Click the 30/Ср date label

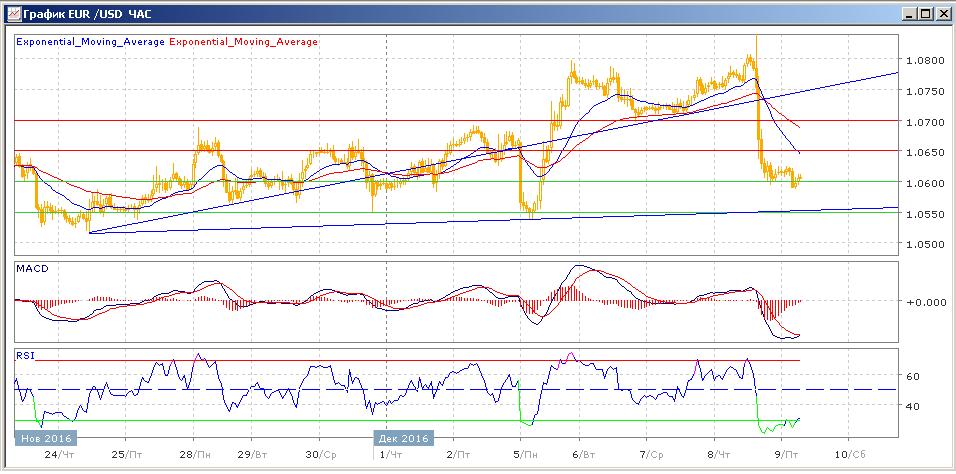point(321,455)
